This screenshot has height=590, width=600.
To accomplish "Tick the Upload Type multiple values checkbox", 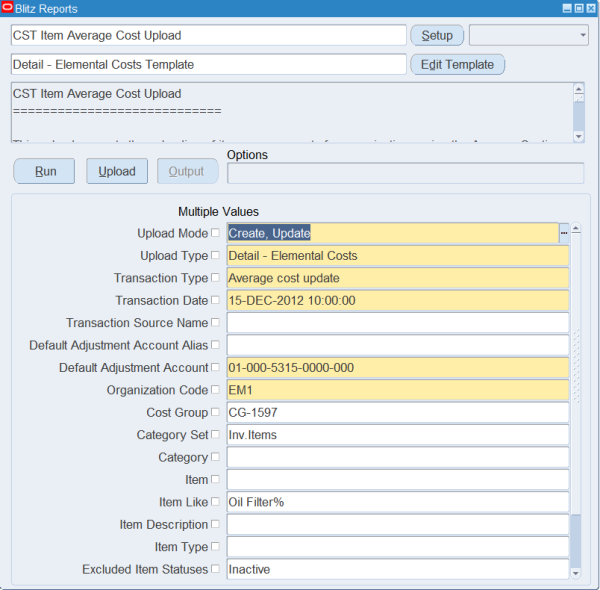I will (215, 255).
